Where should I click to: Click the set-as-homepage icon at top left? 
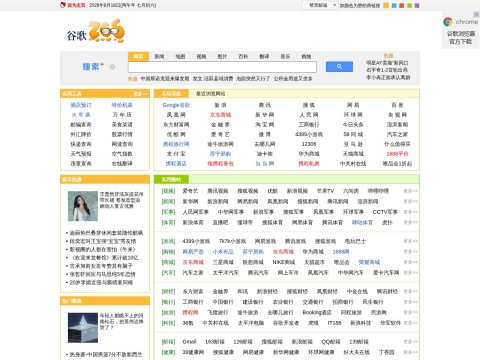coord(62,5)
